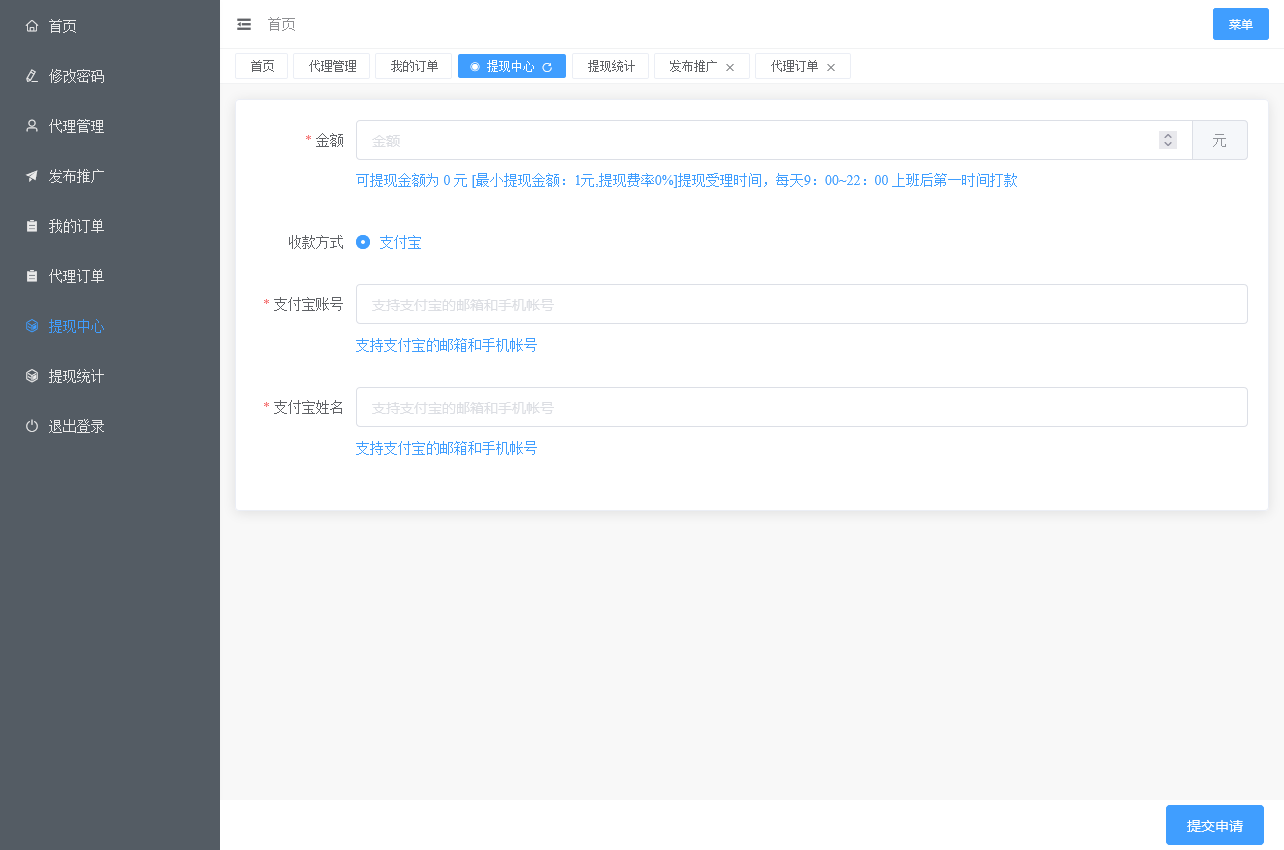Click the 支付宝姓名 input field

[801, 407]
